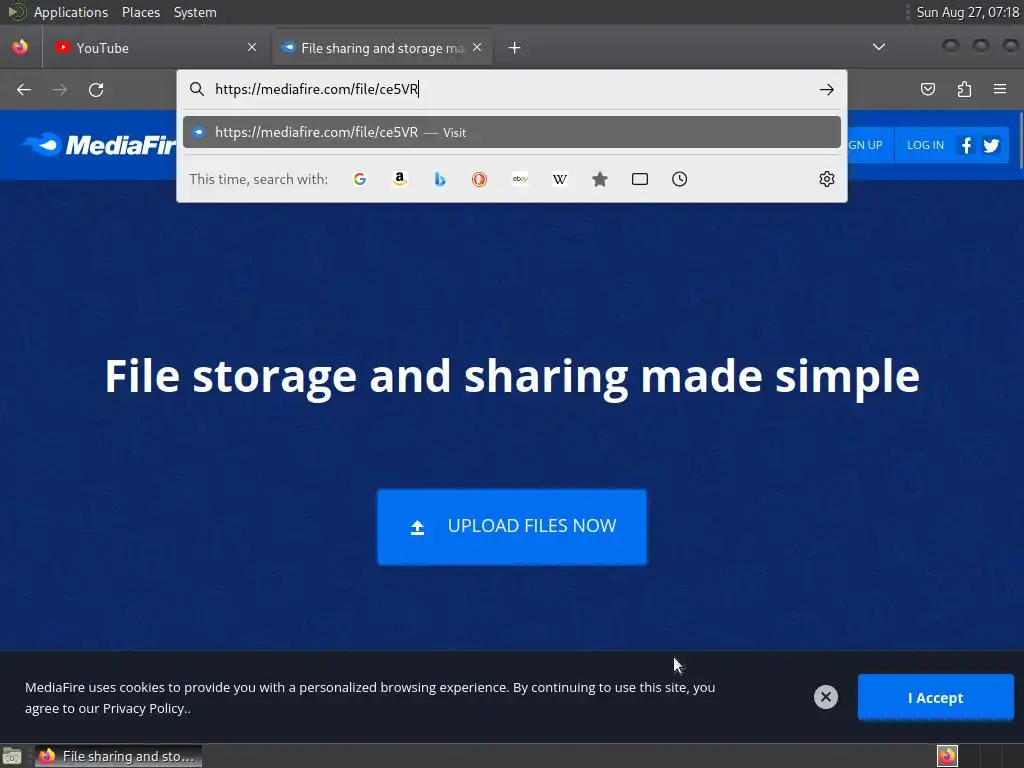Image resolution: width=1024 pixels, height=768 pixels.
Task: Select the File sharing and storage tab
Action: pos(383,48)
